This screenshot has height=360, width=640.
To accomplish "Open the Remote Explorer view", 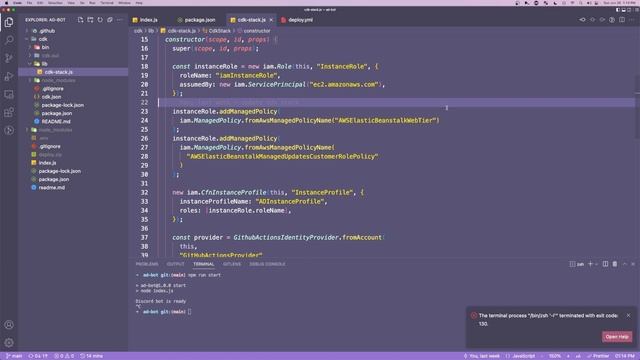I will (x=9, y=94).
